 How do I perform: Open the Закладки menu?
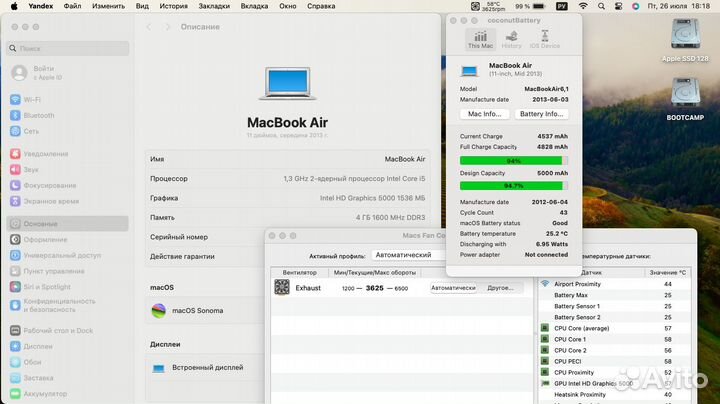214,6
